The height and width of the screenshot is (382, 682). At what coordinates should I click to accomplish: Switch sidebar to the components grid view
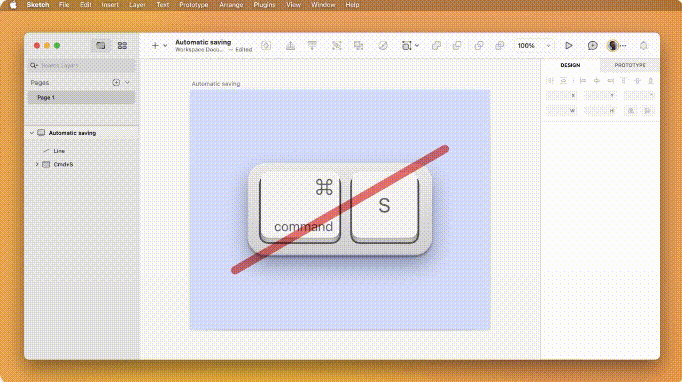[x=122, y=46]
